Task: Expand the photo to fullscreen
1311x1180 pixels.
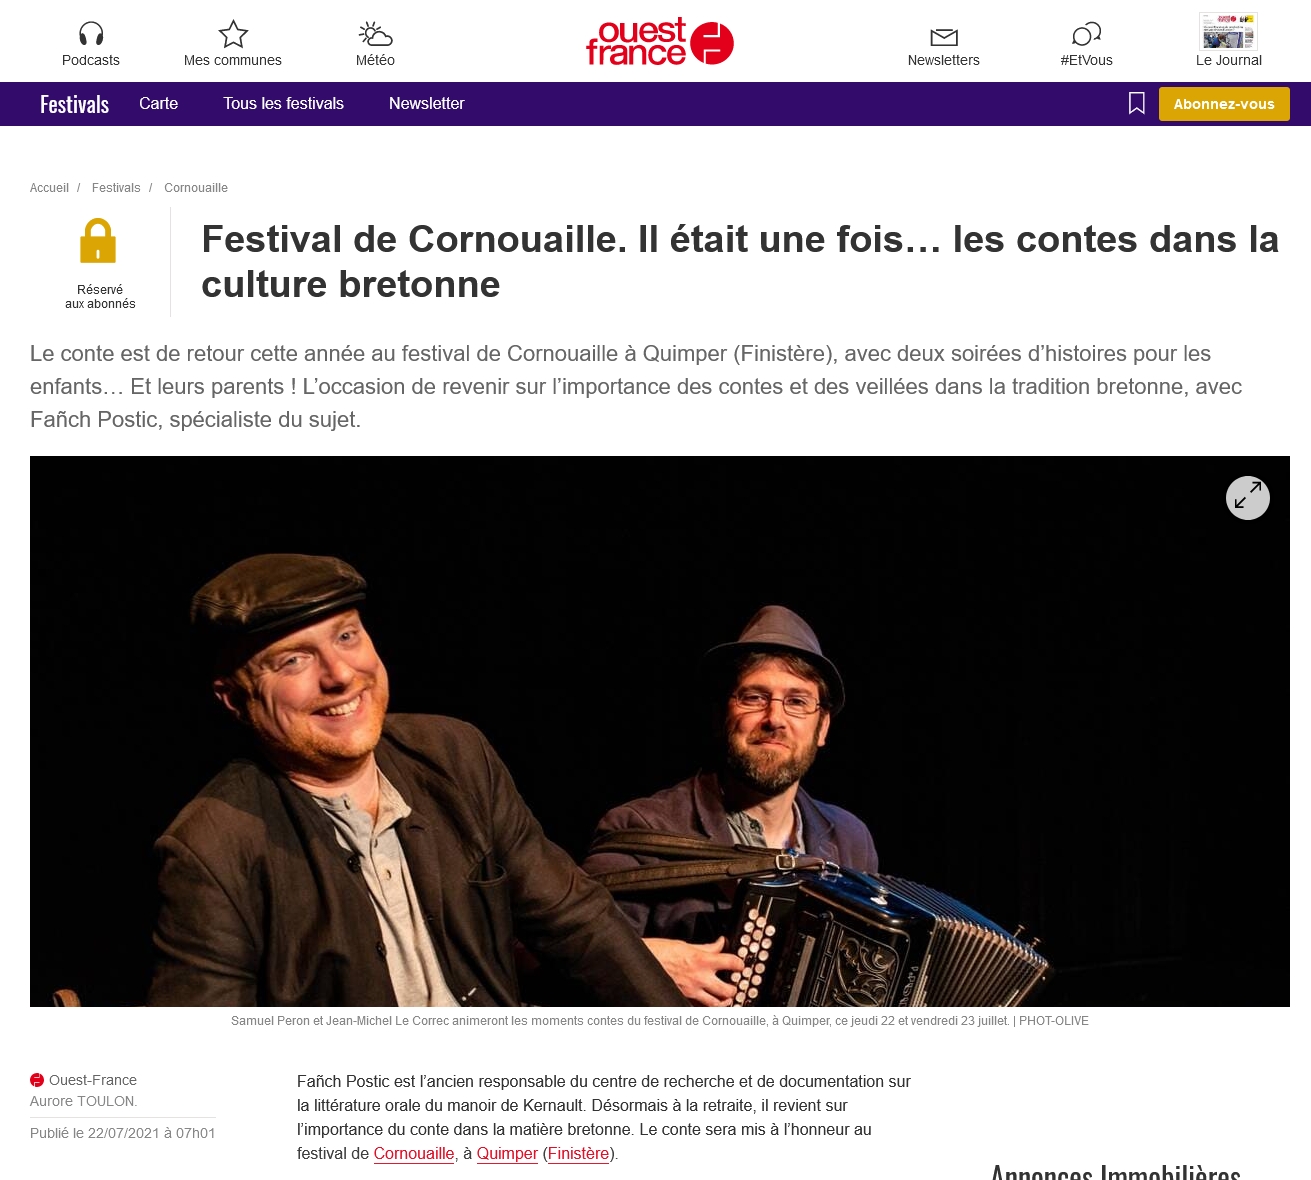Action: click(x=1248, y=498)
